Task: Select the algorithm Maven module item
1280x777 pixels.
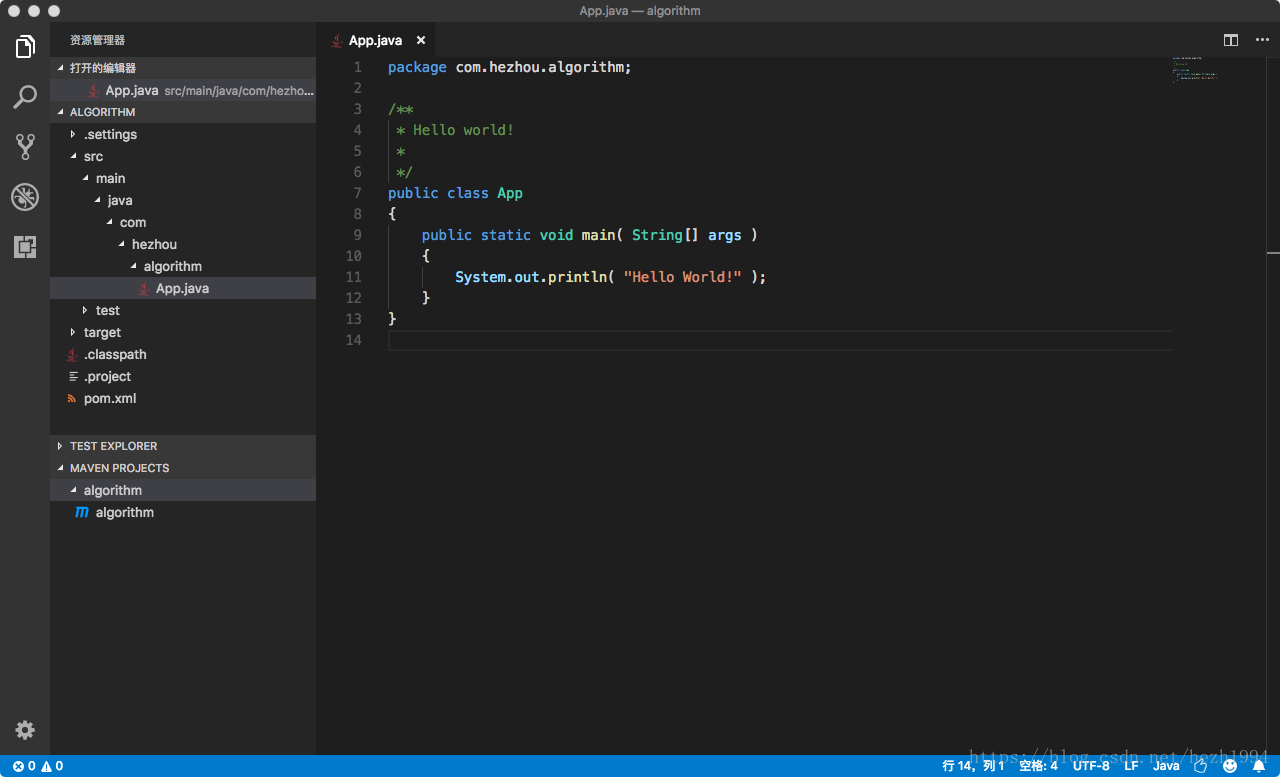Action: 183,512
